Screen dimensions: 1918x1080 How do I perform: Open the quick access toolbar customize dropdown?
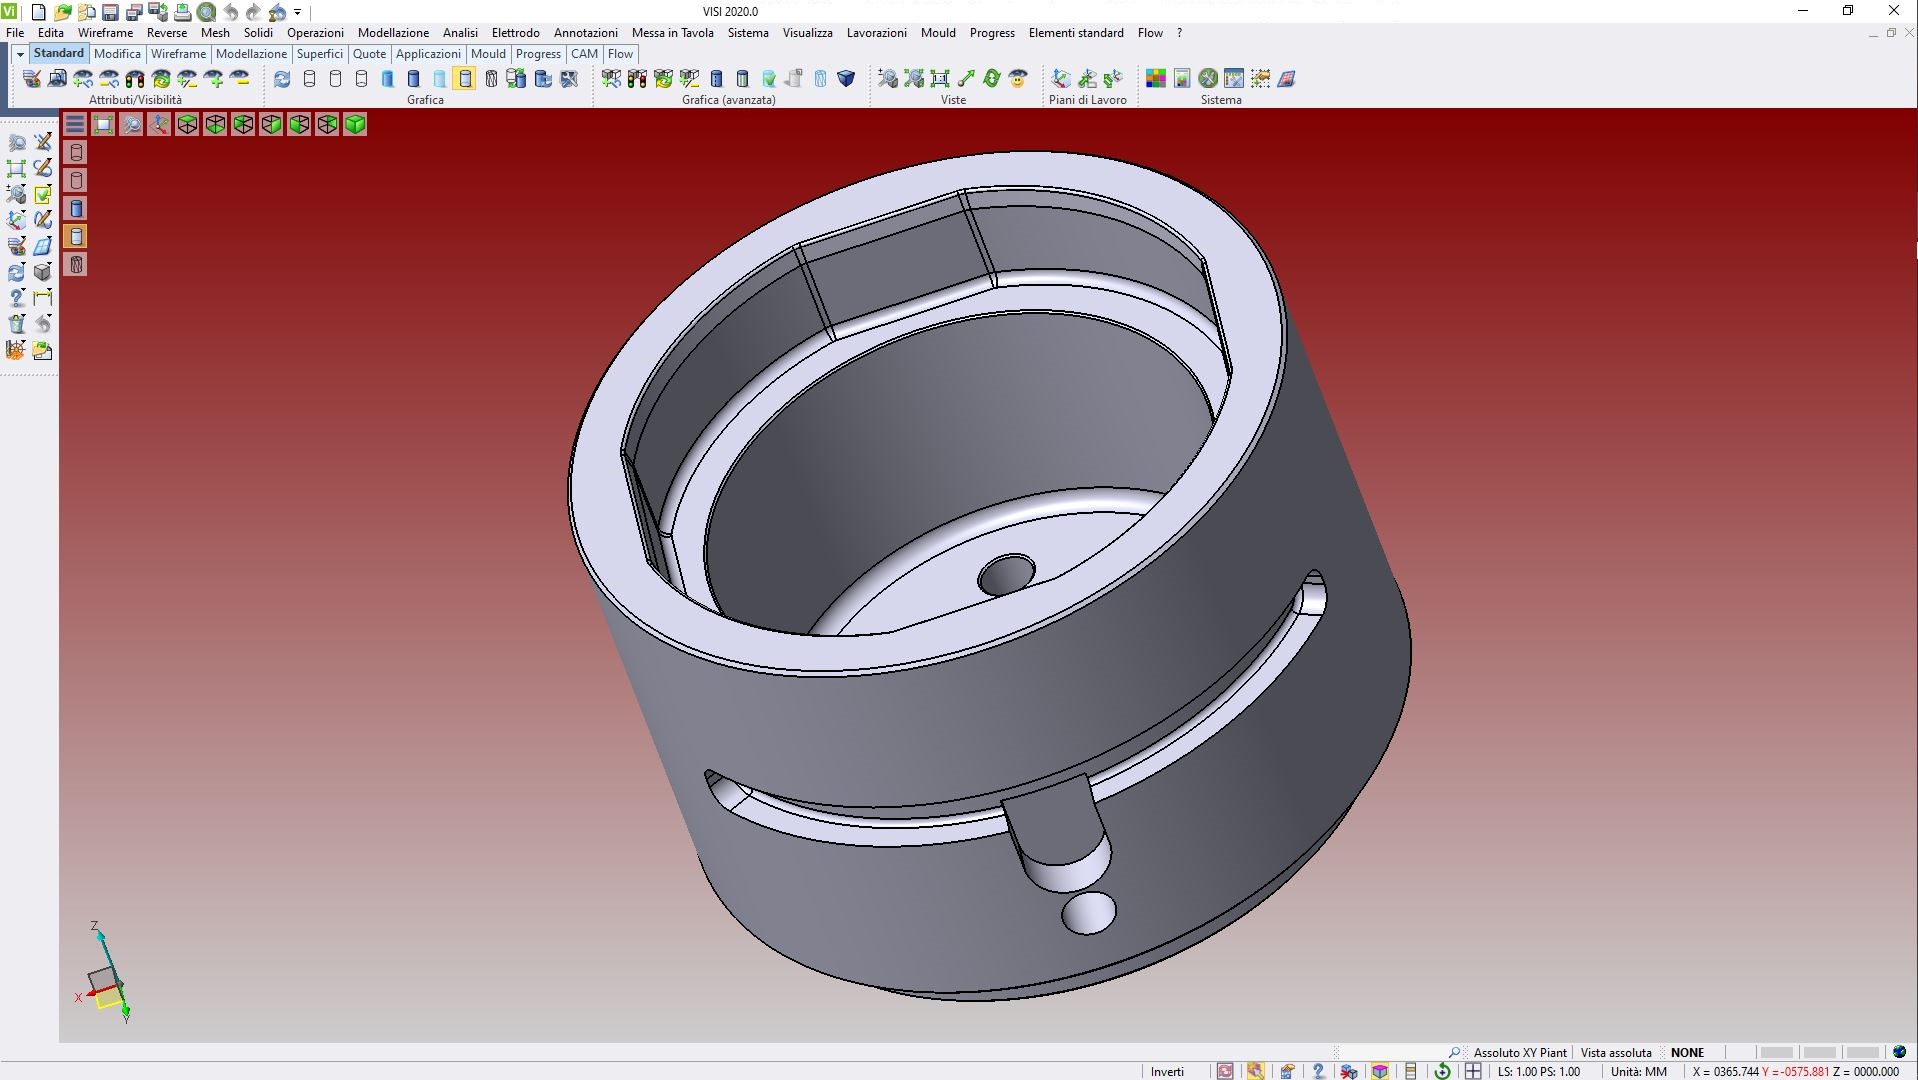point(298,12)
